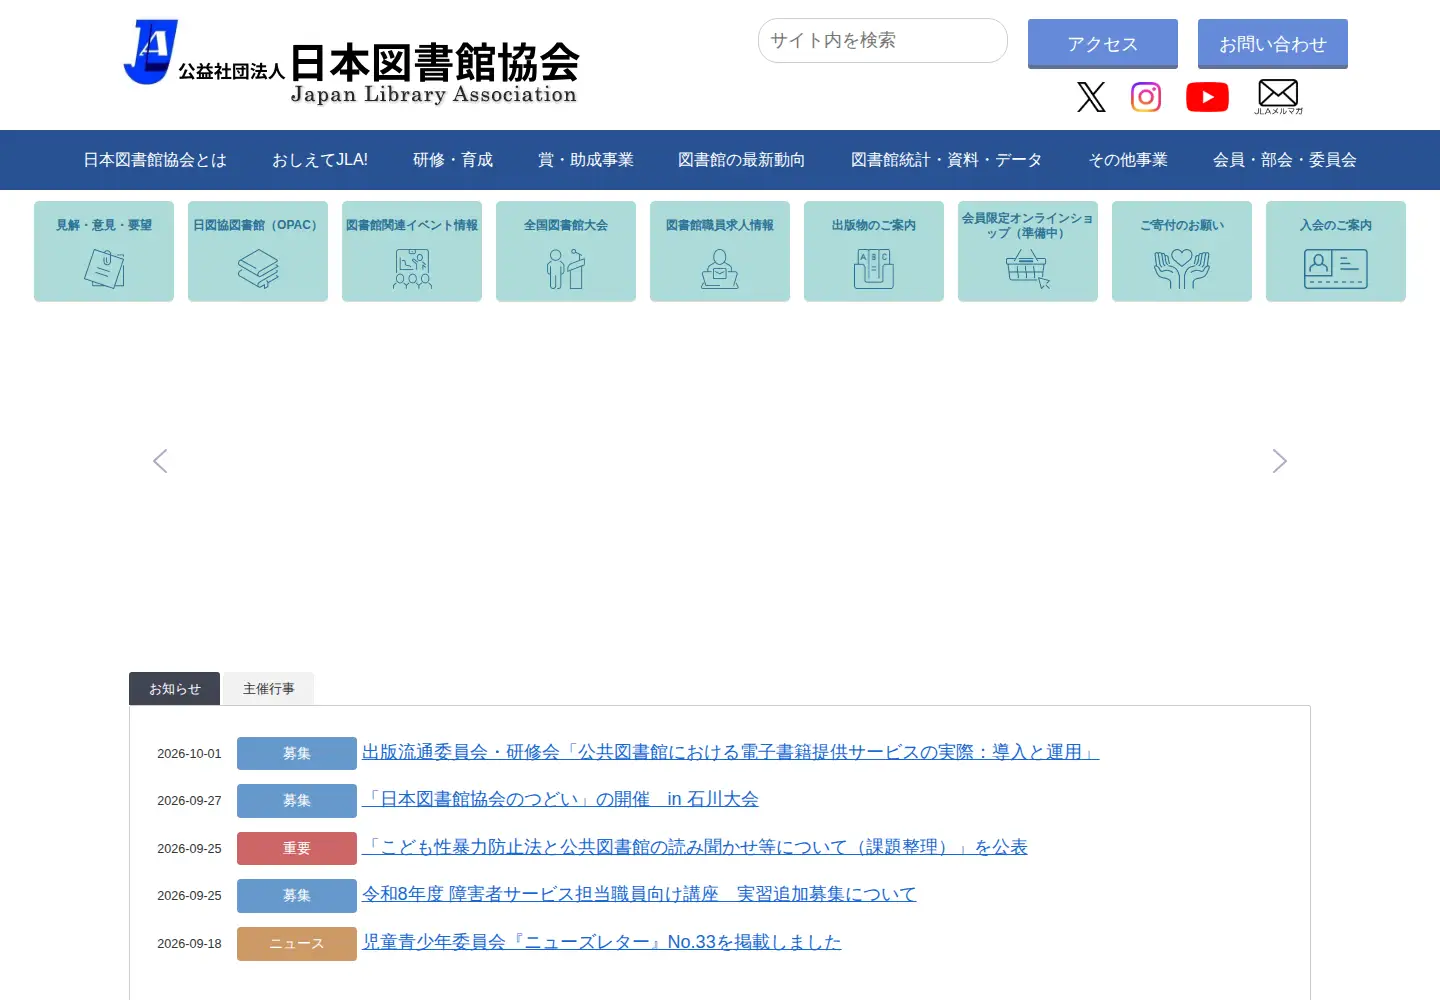
Task: Click the アクセス button
Action: (x=1103, y=44)
